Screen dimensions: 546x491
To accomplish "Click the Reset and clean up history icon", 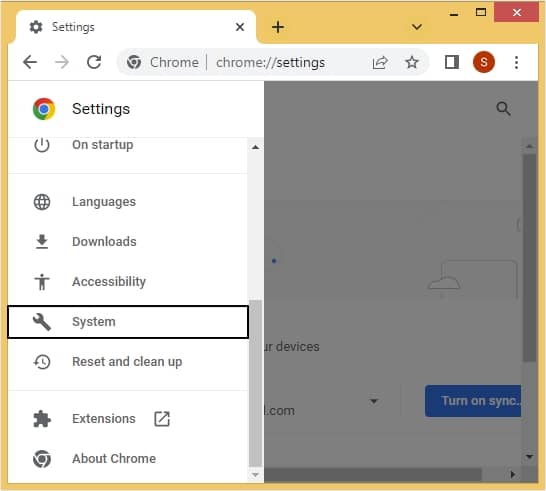I will tap(42, 362).
